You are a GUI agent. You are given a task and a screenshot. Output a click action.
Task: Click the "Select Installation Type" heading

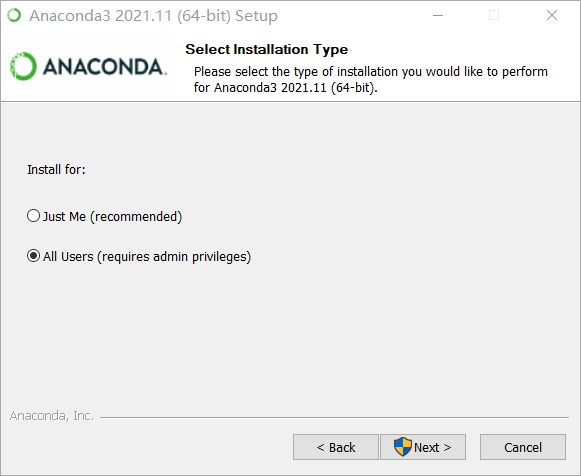(x=266, y=50)
